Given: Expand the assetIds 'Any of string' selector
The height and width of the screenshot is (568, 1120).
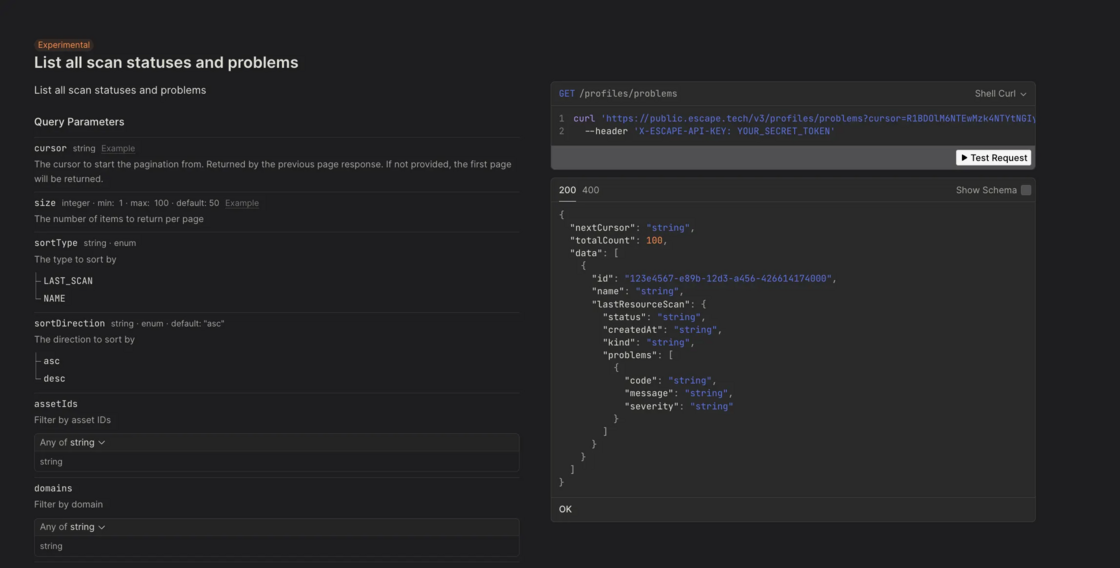Looking at the screenshot, I should 72,442.
